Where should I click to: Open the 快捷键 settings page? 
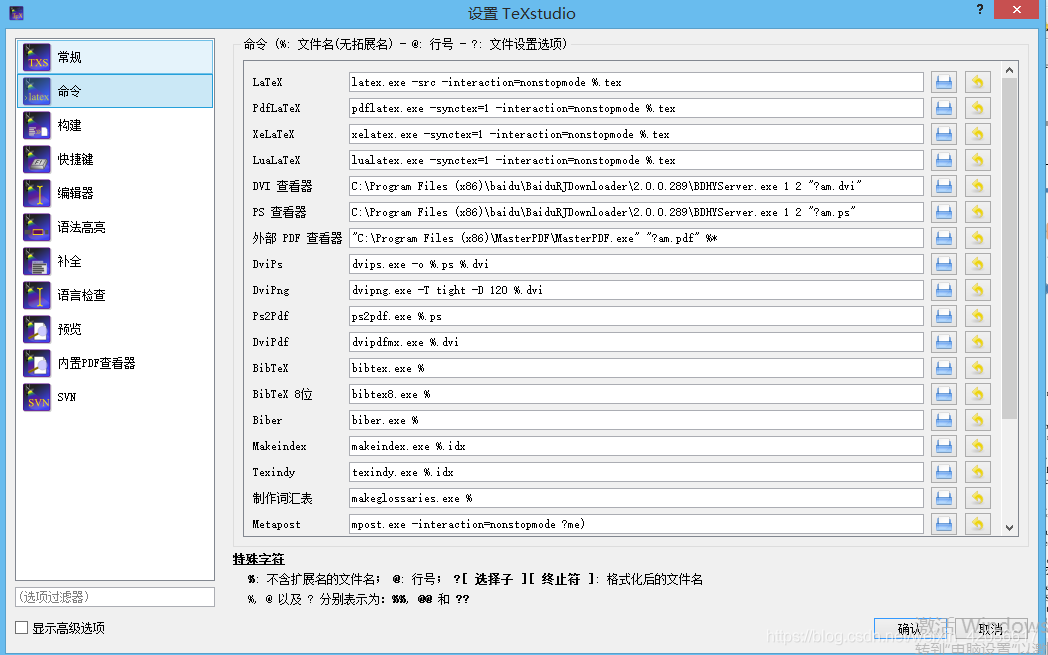point(115,159)
